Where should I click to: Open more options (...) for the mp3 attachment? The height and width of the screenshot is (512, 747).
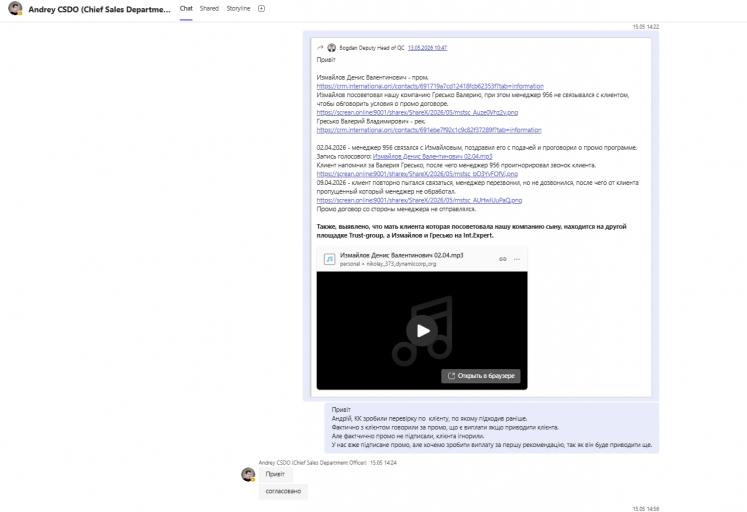[517, 259]
